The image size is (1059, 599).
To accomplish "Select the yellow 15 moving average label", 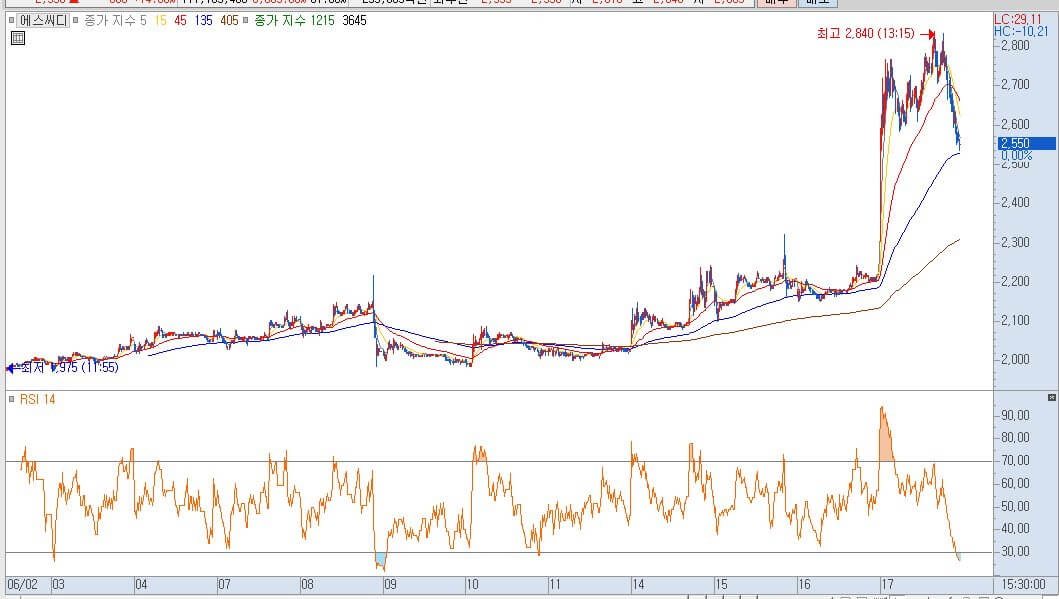I will [x=160, y=21].
